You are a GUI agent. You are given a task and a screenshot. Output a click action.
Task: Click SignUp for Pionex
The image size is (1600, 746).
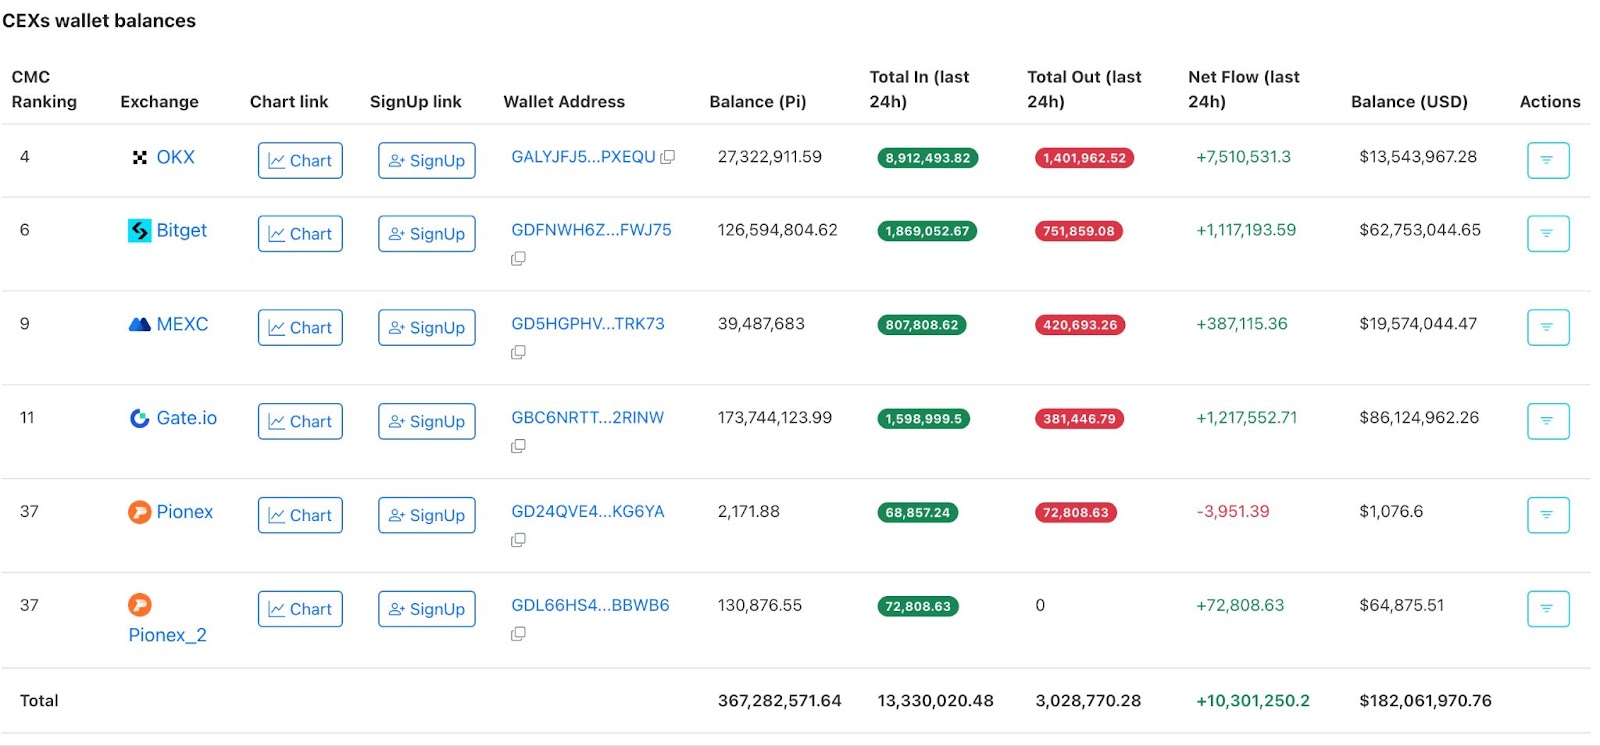(427, 515)
